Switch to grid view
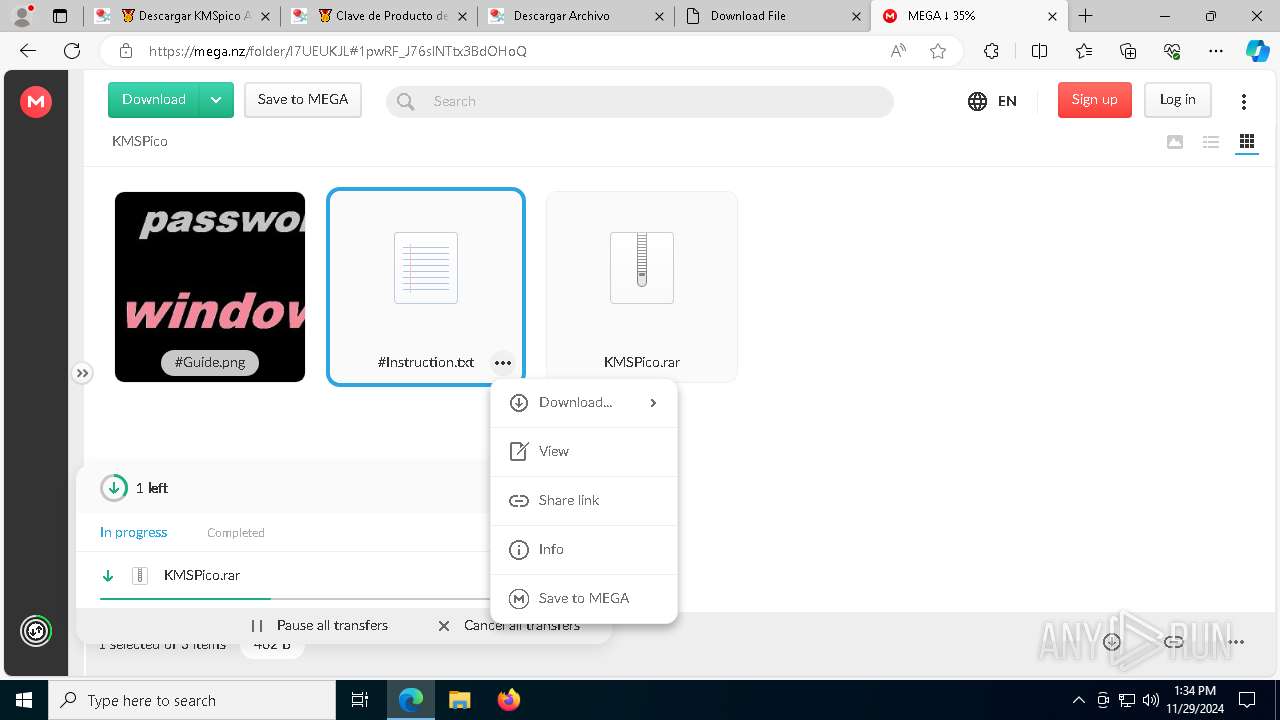1280x720 pixels. click(1246, 142)
